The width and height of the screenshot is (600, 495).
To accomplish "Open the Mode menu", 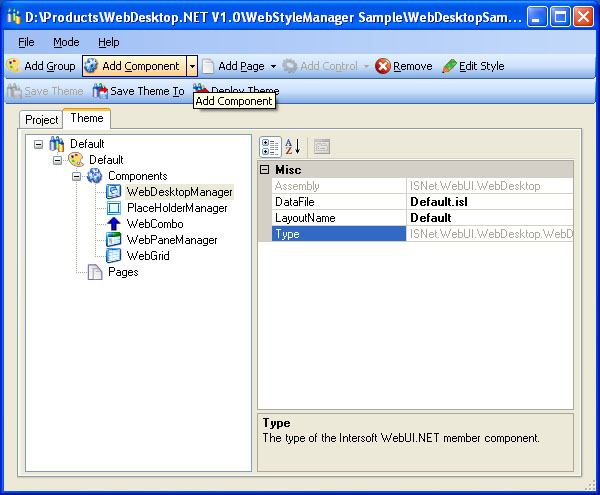I will (x=66, y=42).
